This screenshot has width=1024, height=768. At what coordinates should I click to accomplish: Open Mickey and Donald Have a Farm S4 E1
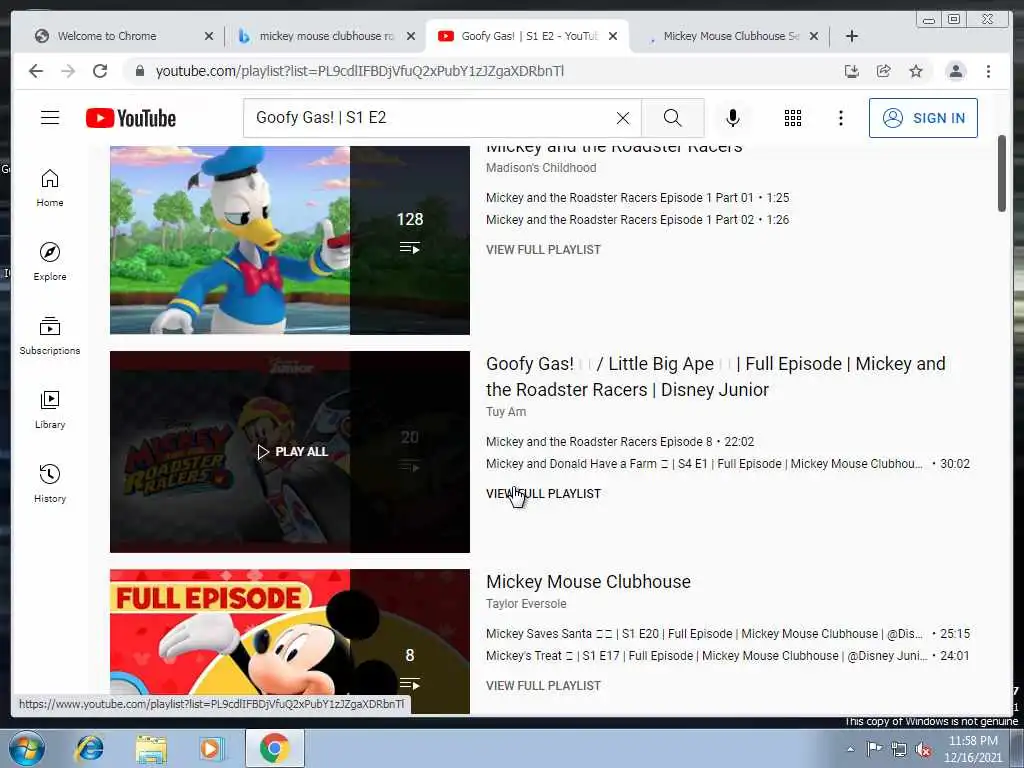click(728, 464)
